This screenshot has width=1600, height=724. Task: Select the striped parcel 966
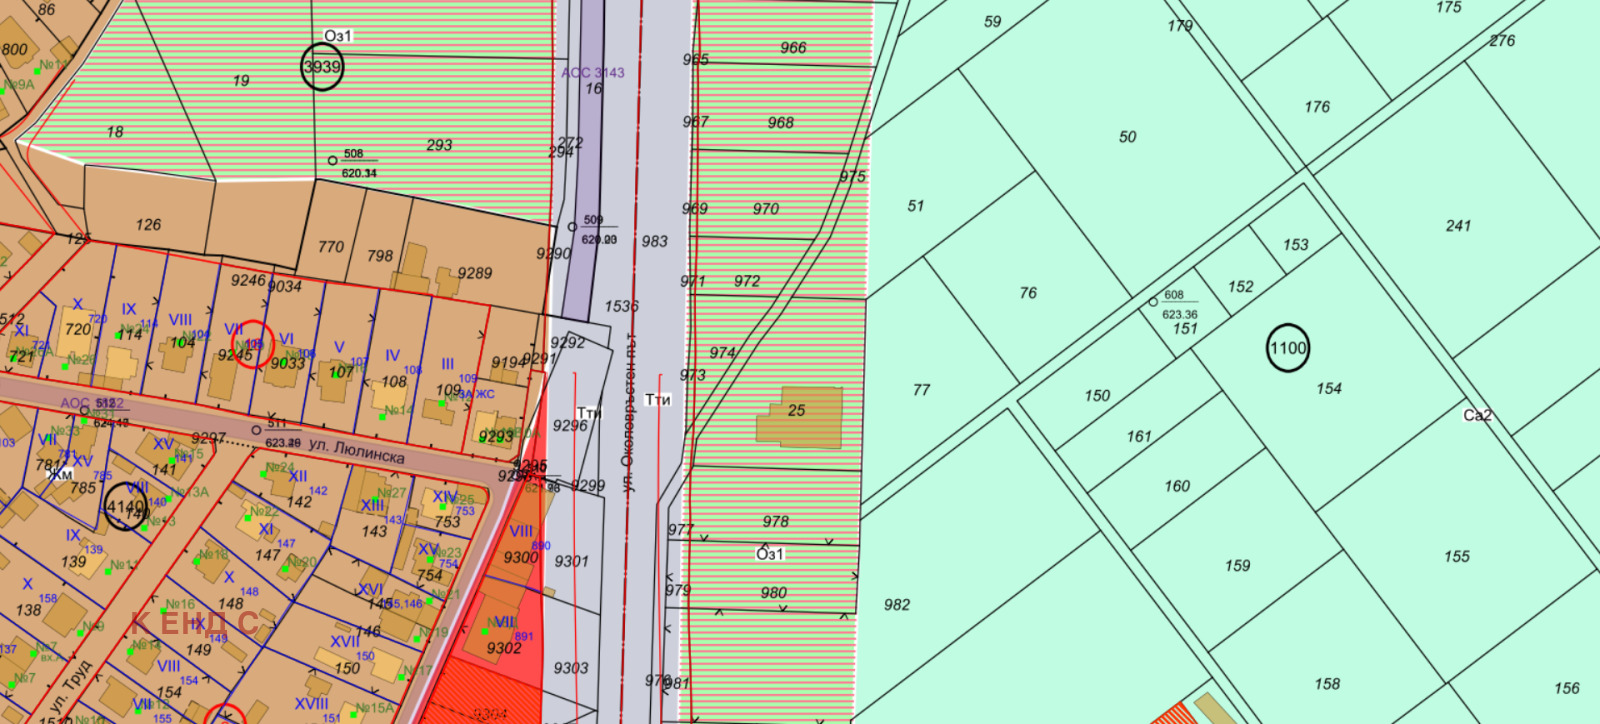click(x=793, y=47)
